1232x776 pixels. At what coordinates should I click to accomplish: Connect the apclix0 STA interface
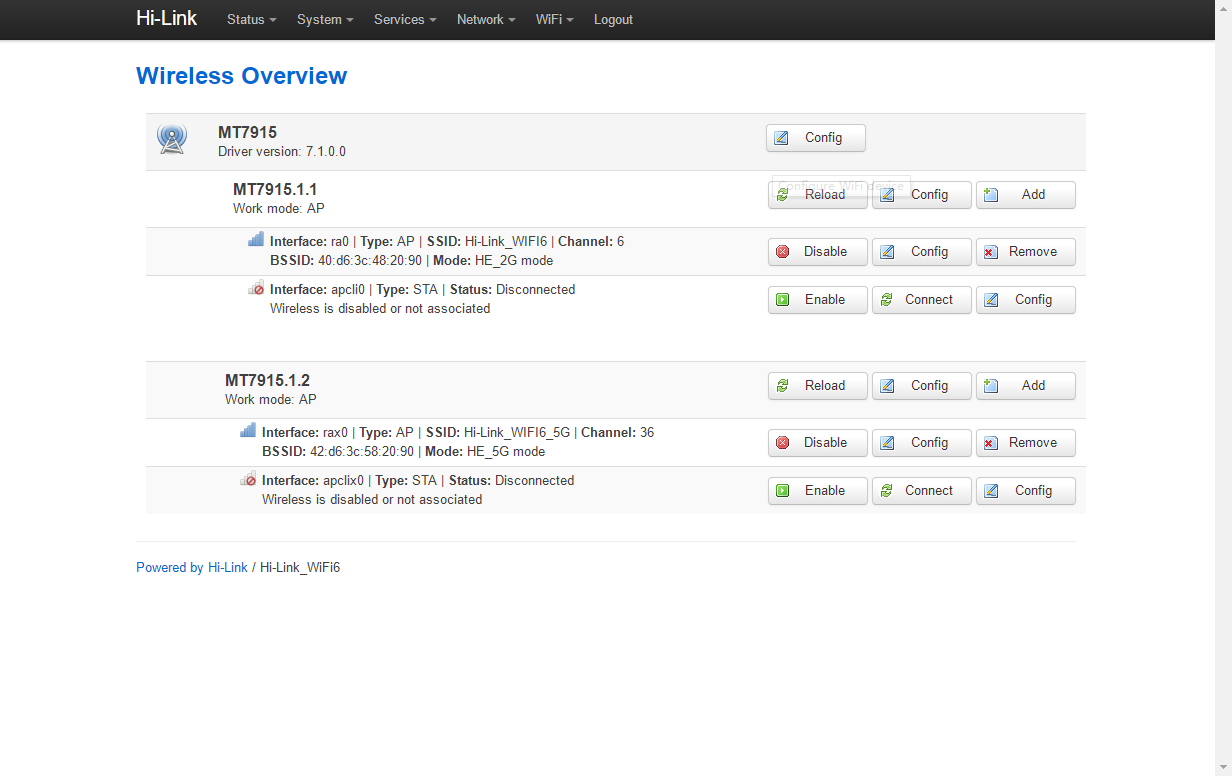coord(921,491)
